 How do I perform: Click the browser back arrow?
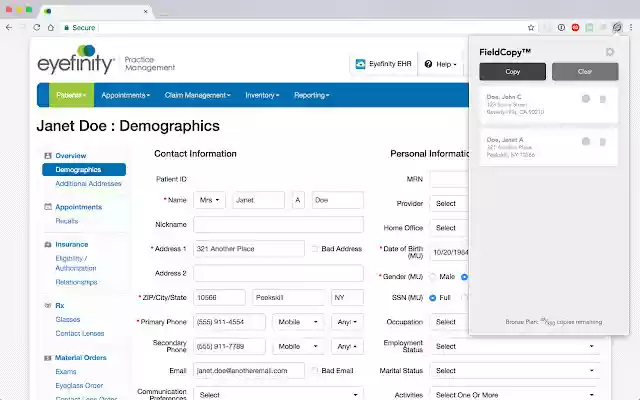[9, 27]
